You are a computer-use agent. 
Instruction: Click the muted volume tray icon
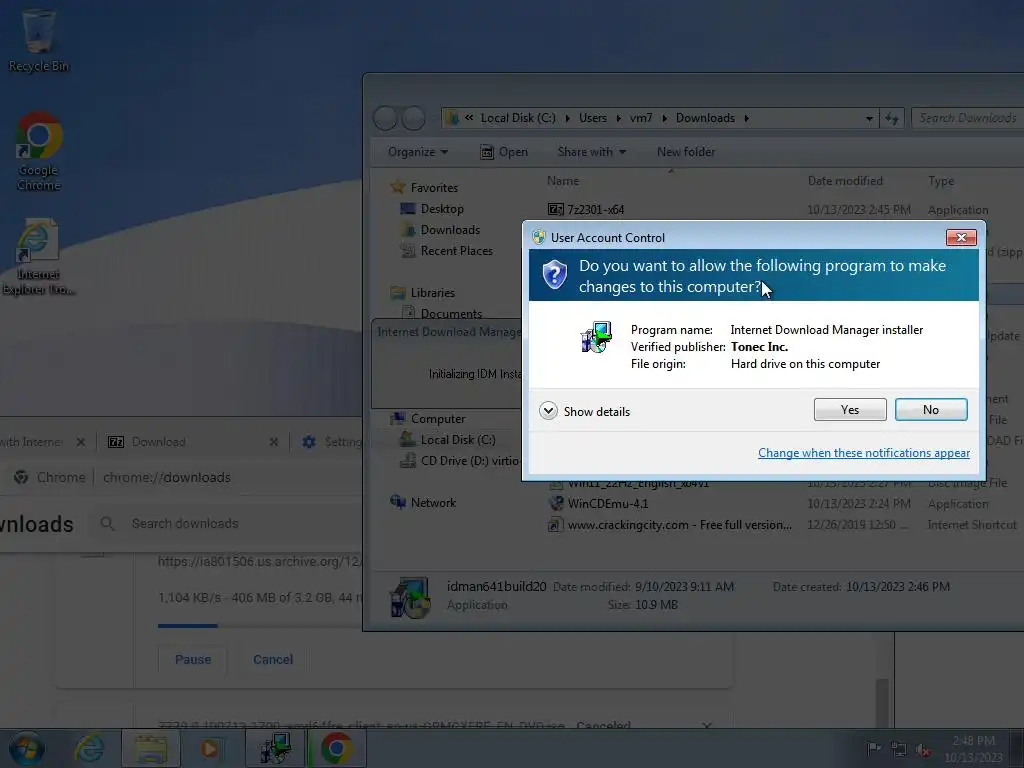pos(923,750)
